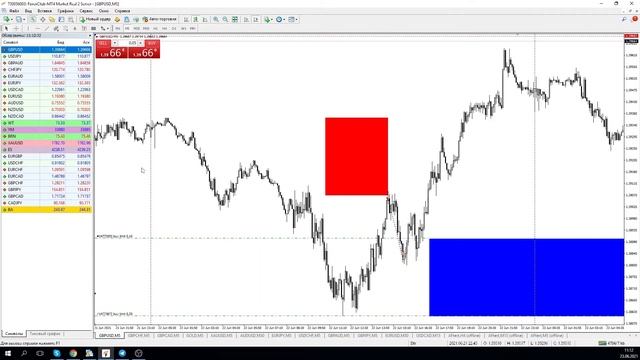
Task: Switch to Тиковый график tab
Action: click(x=45, y=334)
